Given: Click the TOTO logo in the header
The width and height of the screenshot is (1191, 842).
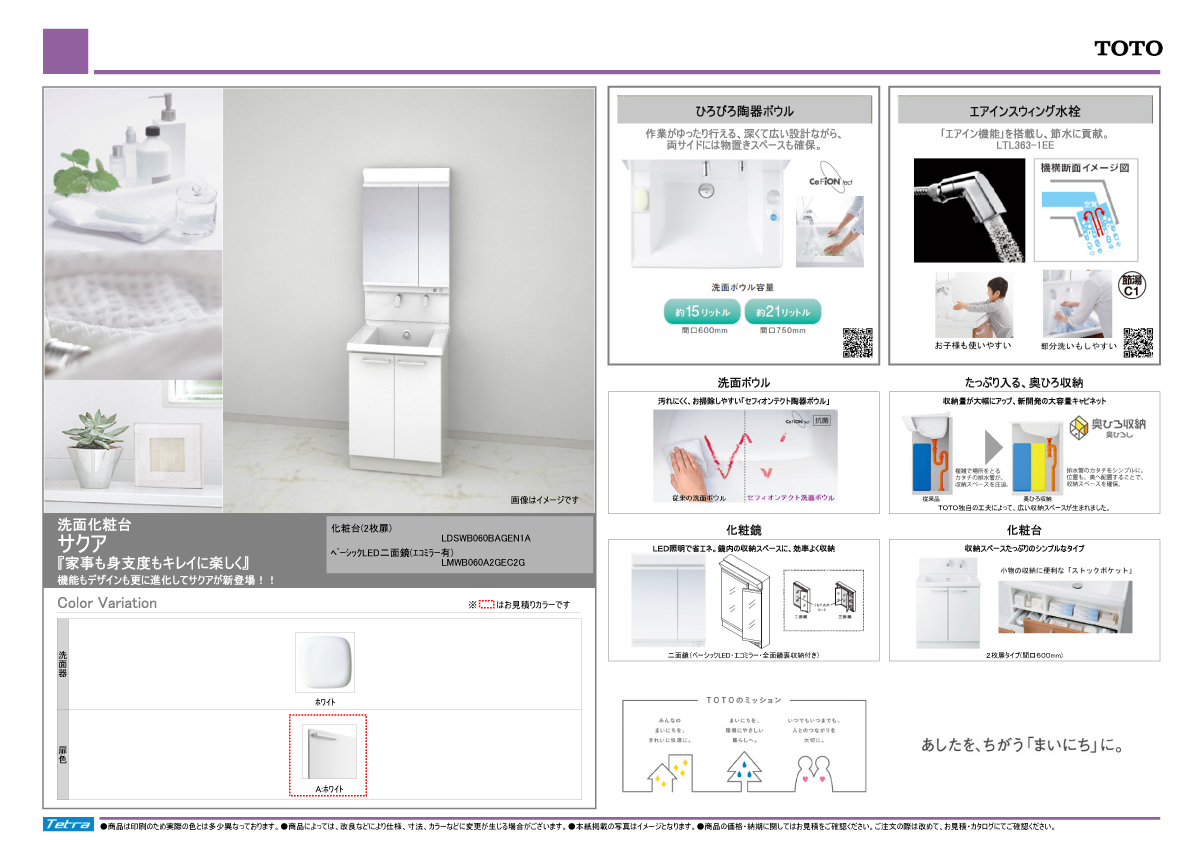Looking at the screenshot, I should 1128,49.
